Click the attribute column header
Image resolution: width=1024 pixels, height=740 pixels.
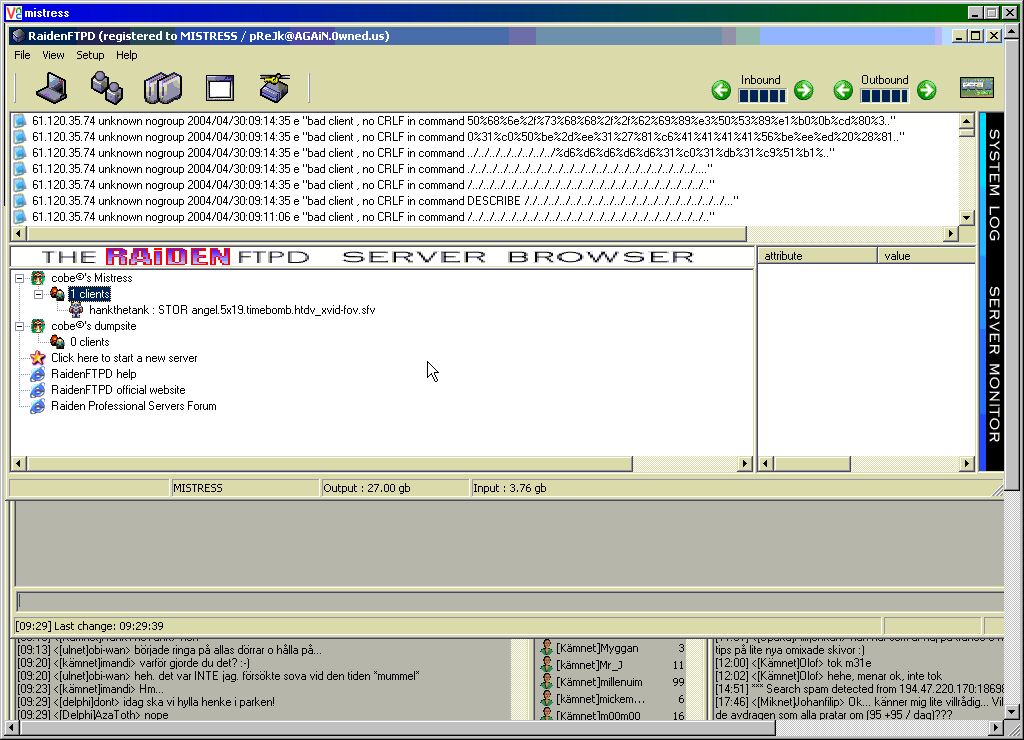[817, 256]
